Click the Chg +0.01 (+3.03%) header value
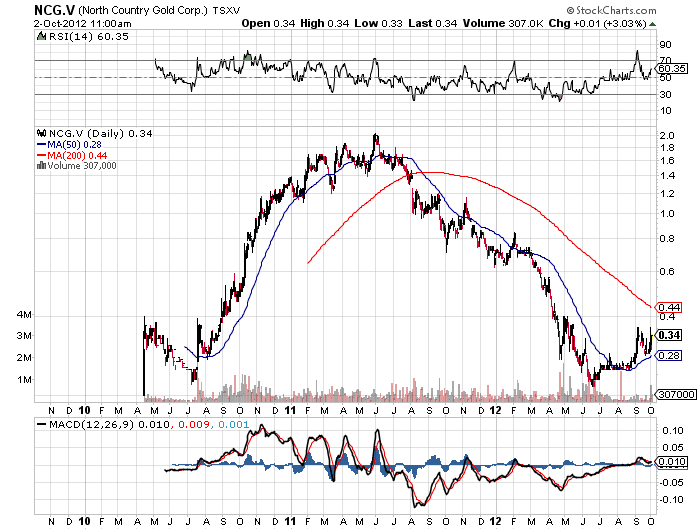700x530 pixels. pos(598,23)
